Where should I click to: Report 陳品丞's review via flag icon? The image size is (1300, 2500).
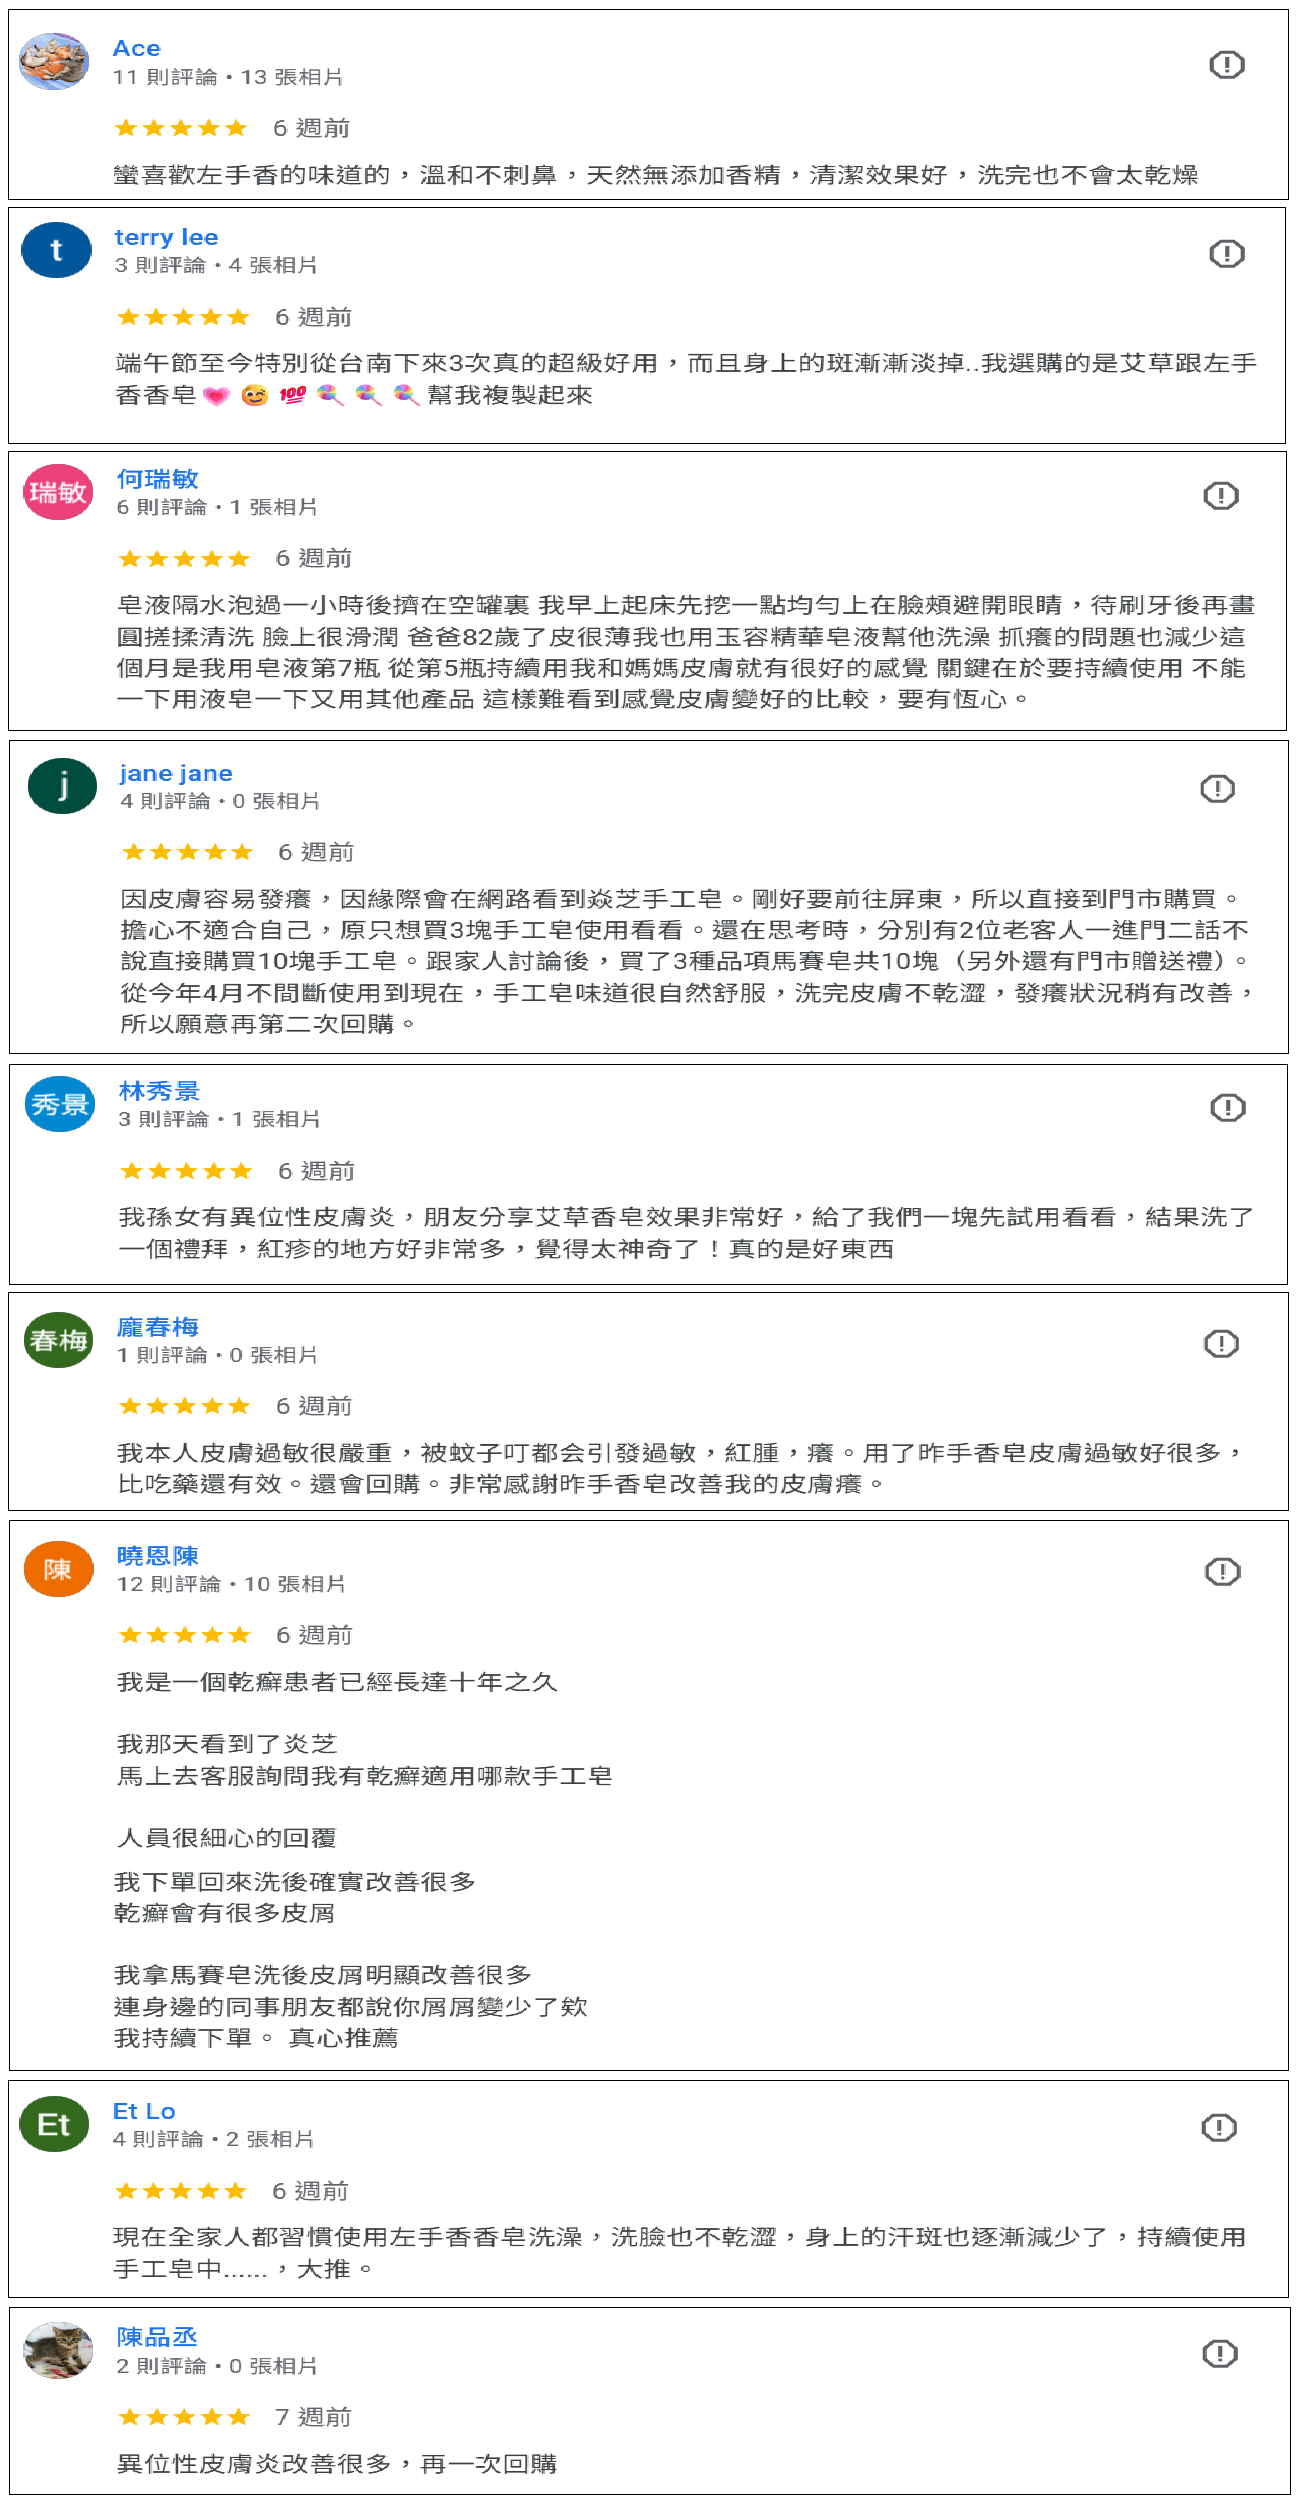[1219, 2353]
